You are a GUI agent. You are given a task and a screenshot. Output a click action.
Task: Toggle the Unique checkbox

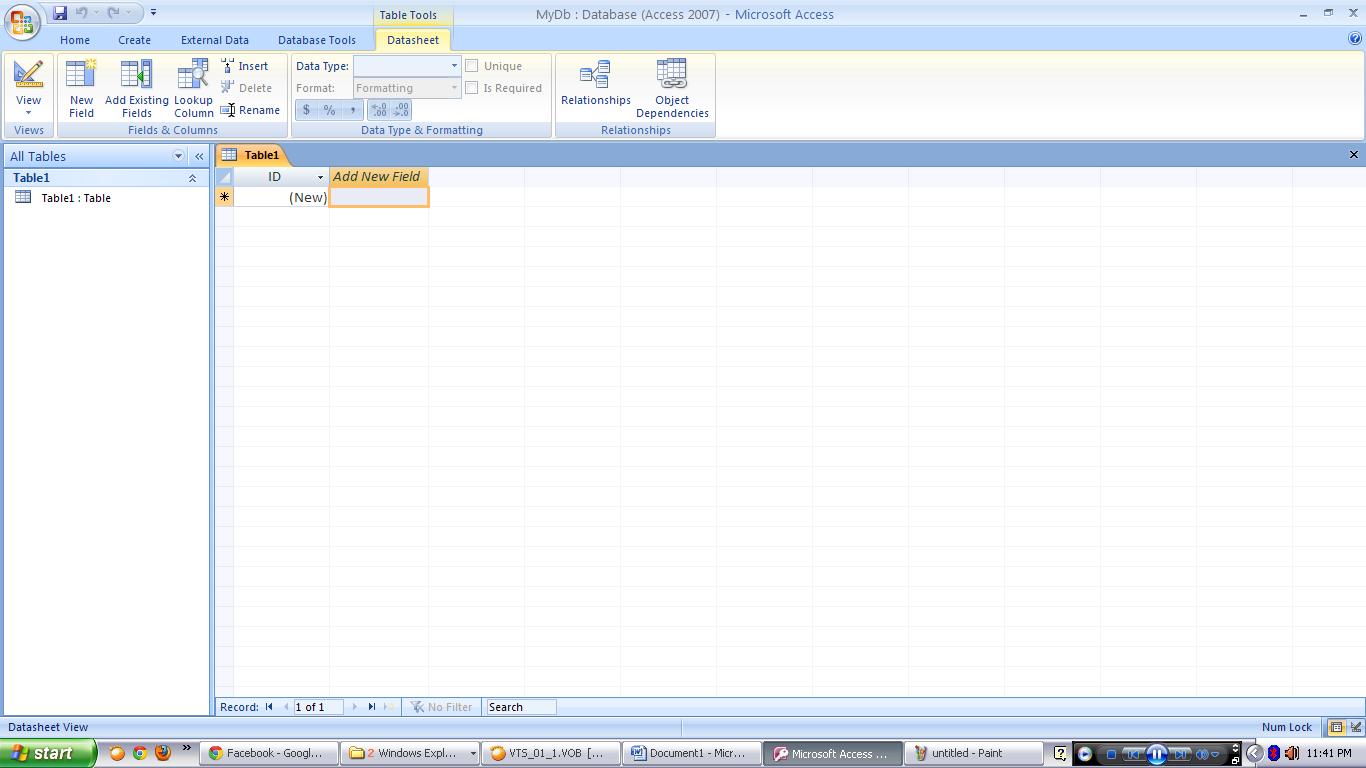pyautogui.click(x=471, y=66)
